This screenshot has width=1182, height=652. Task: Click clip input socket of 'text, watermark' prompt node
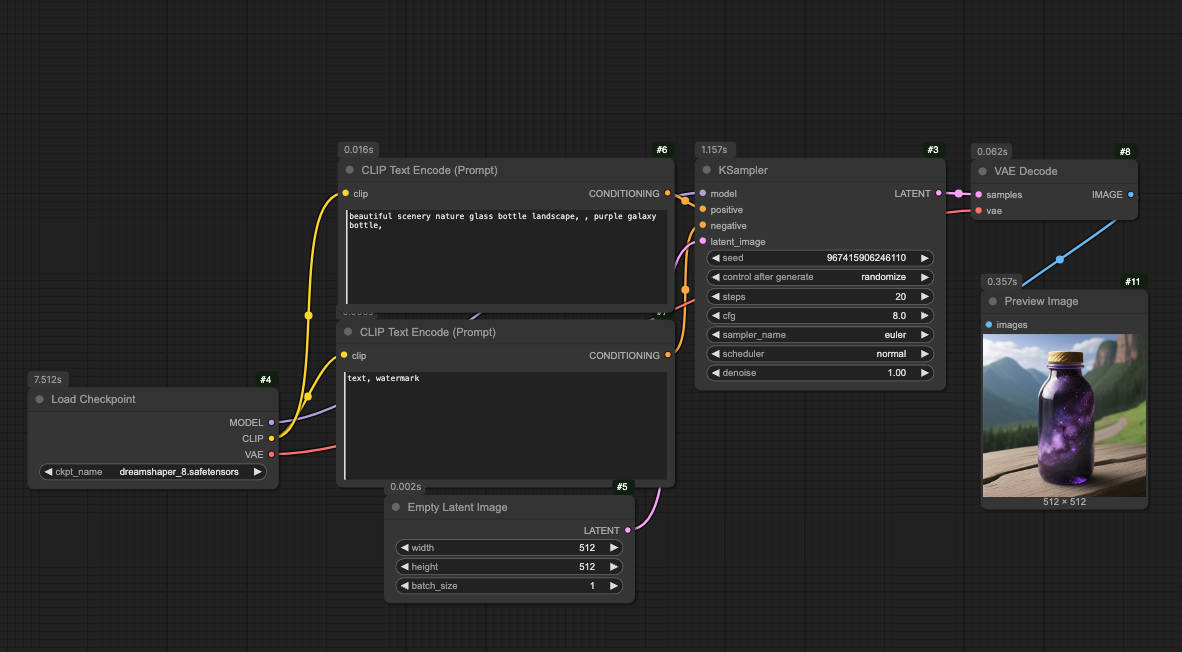344,356
